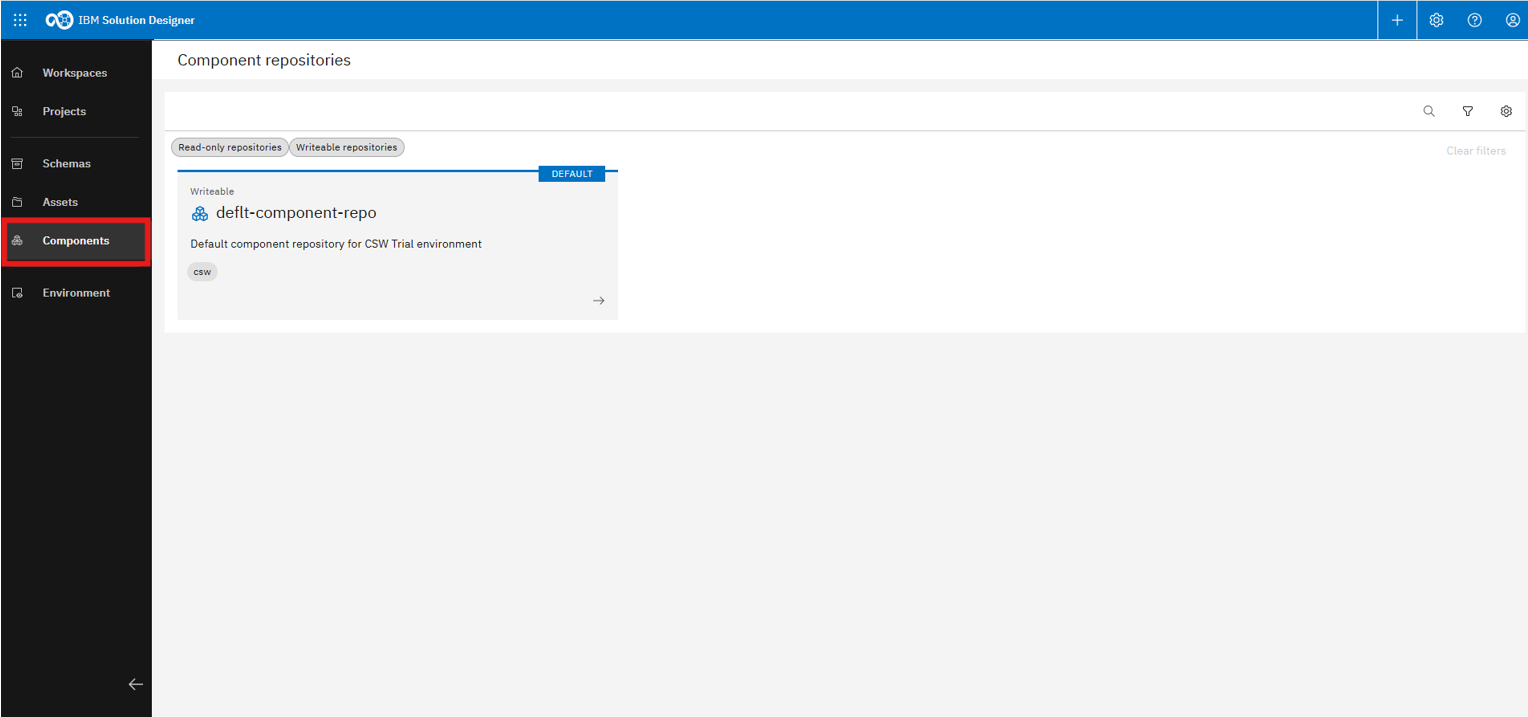Go to Workspaces in the sidebar

[x=74, y=73]
